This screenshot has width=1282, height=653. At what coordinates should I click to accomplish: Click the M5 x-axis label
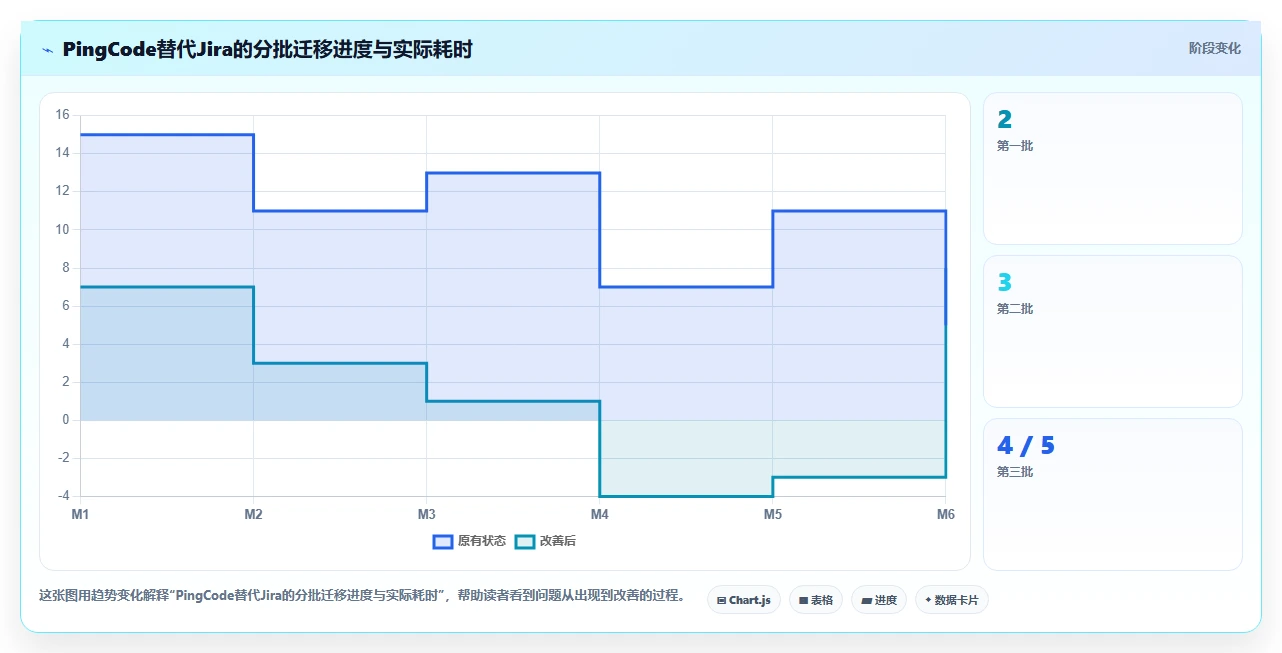point(772,514)
